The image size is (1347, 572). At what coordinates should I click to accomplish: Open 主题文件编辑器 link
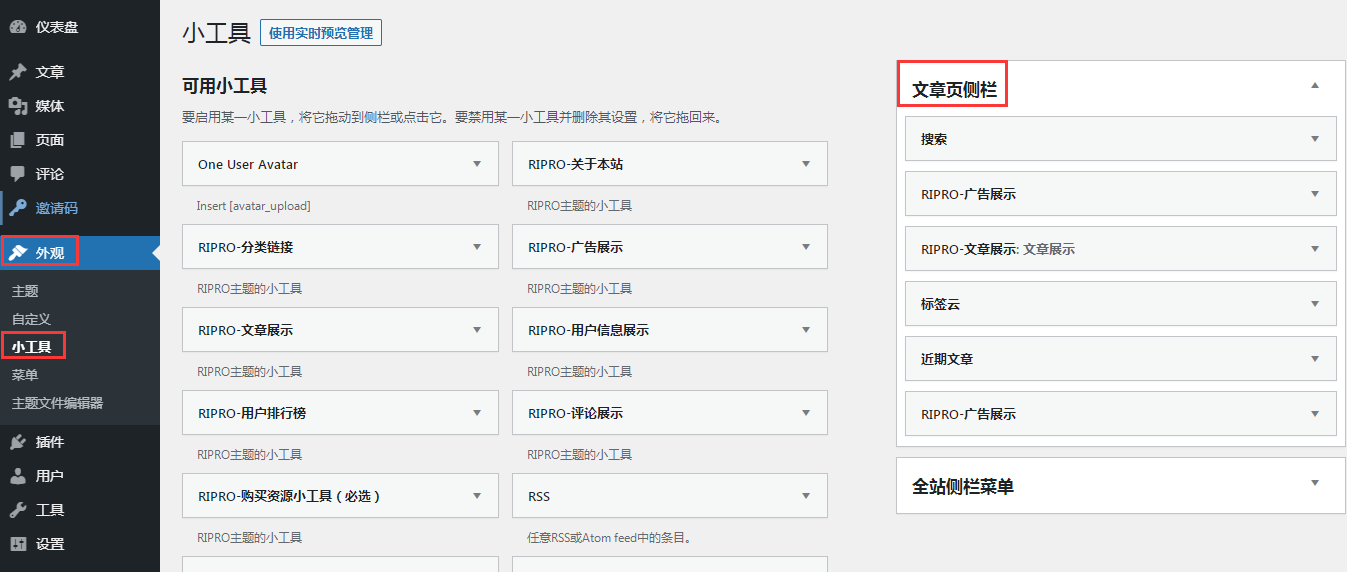pos(57,403)
